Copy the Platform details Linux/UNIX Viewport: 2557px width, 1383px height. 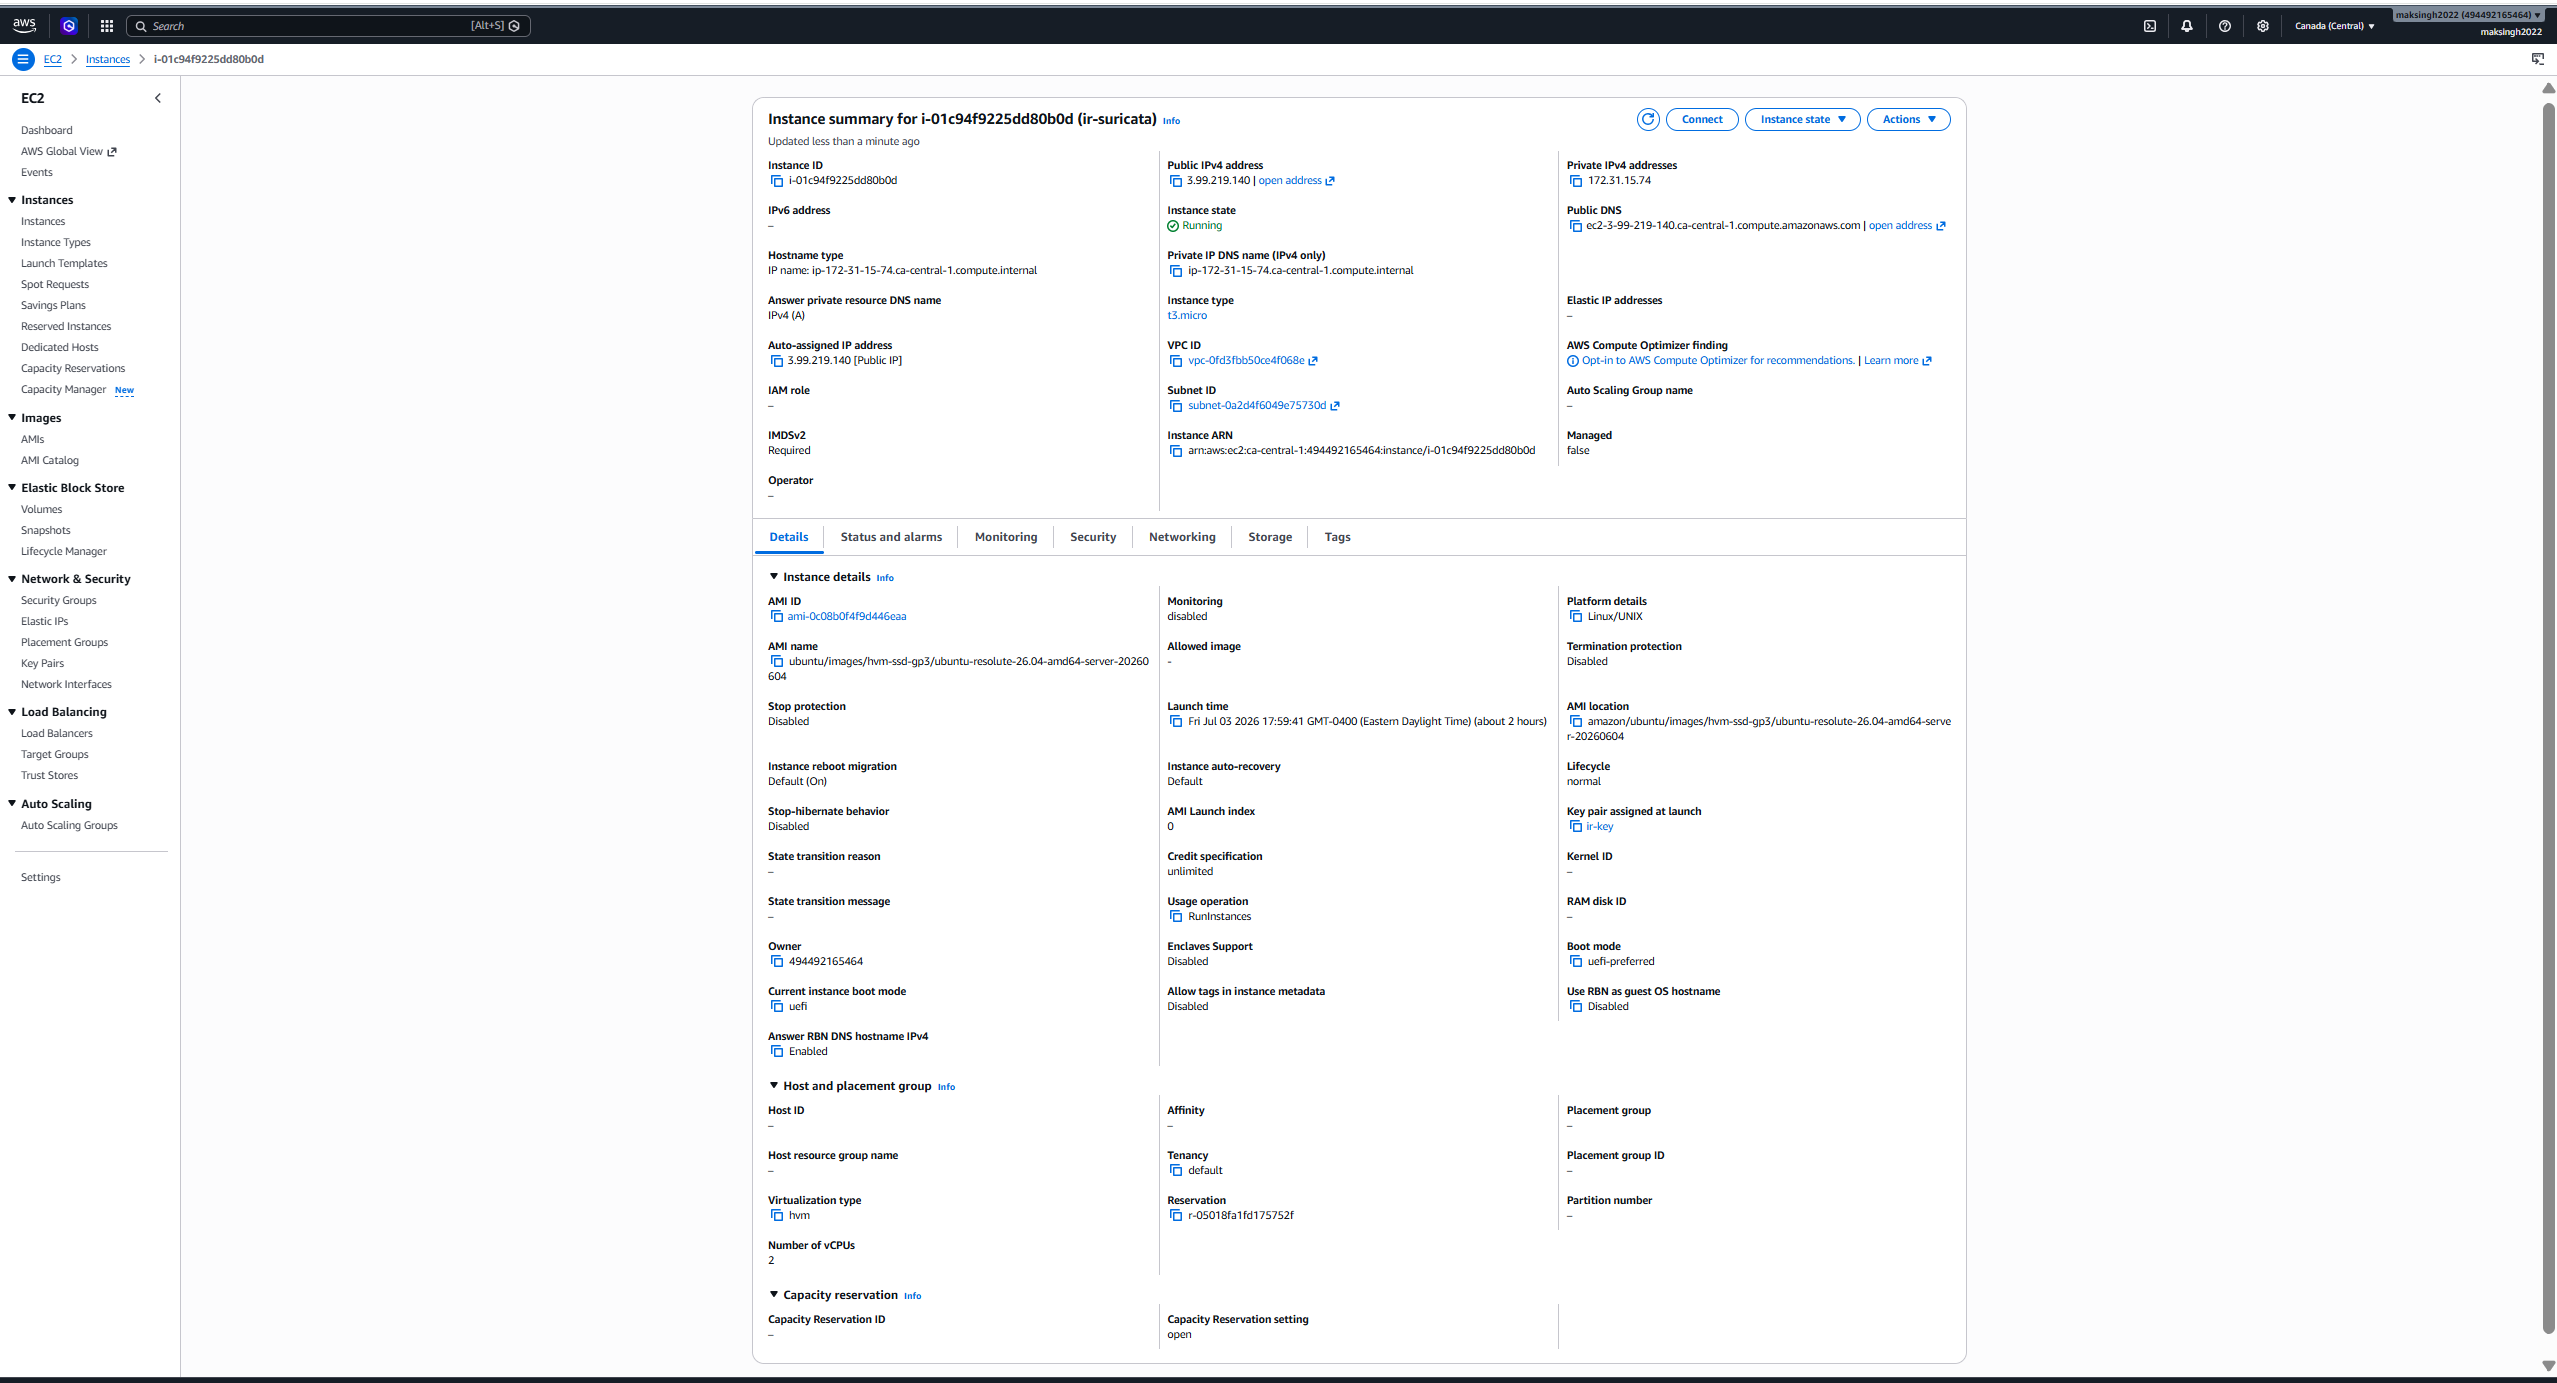point(1576,617)
